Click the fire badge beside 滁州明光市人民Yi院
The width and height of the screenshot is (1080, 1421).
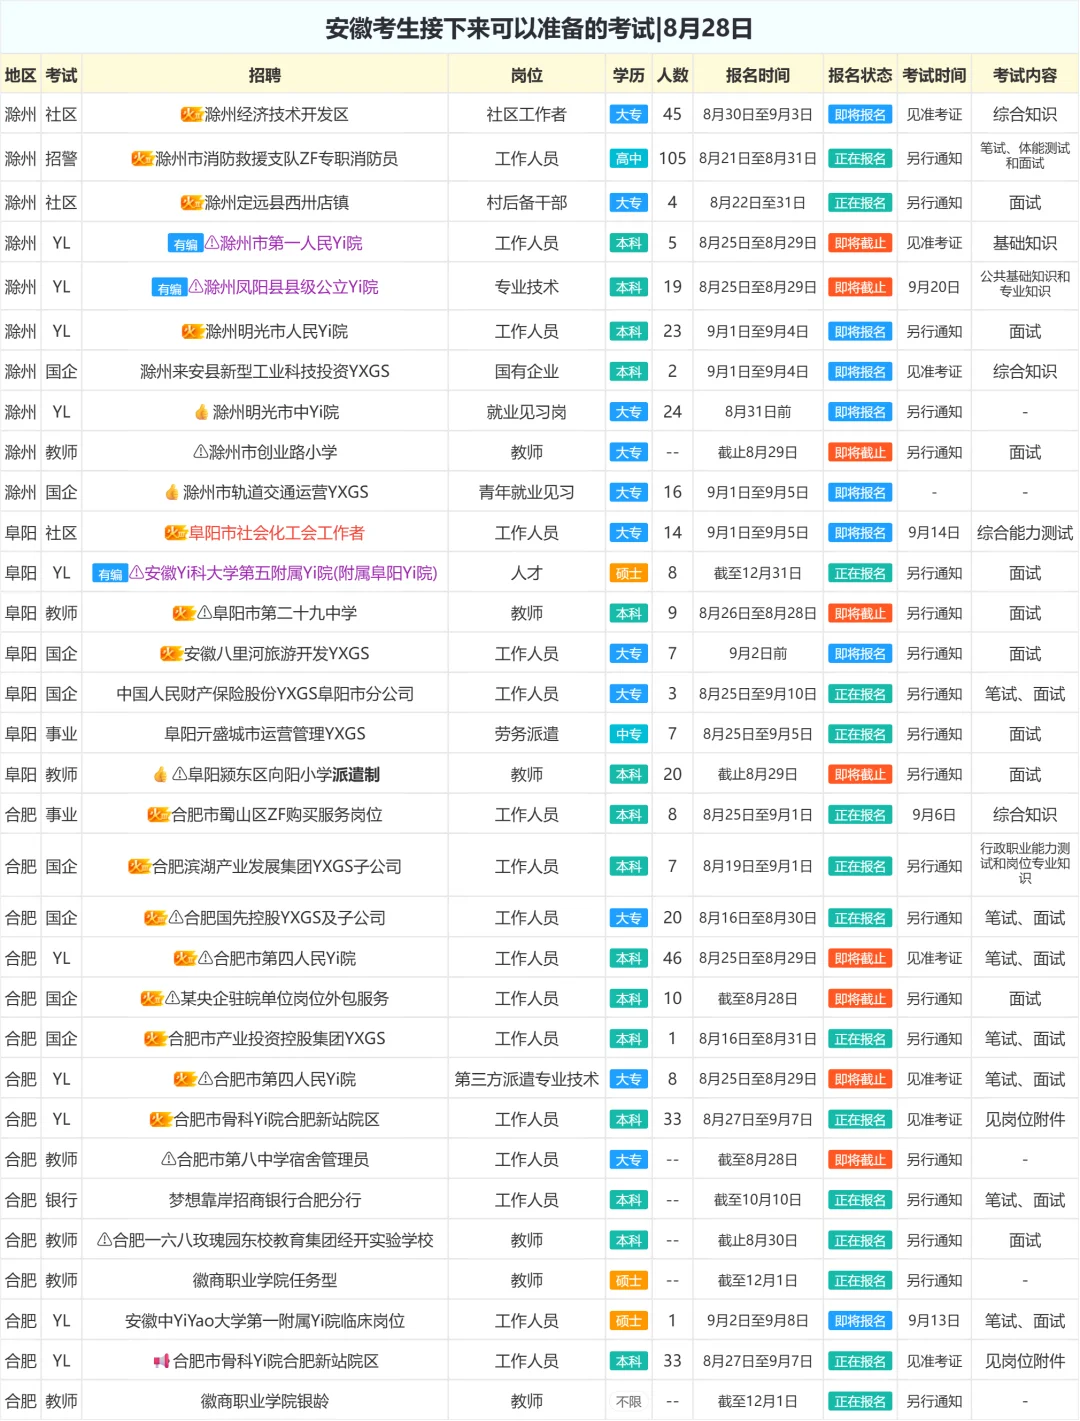[x=192, y=332]
